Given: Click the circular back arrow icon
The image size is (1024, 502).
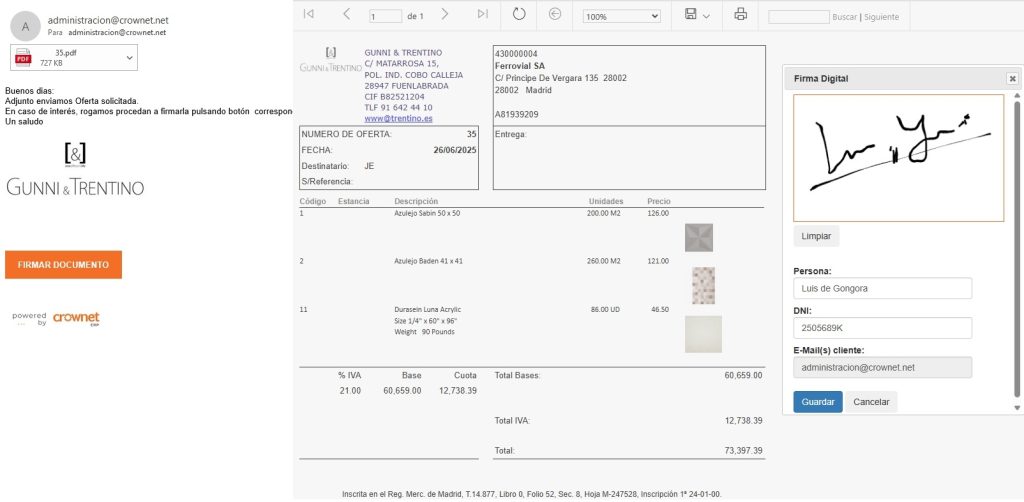Looking at the screenshot, I should (555, 14).
